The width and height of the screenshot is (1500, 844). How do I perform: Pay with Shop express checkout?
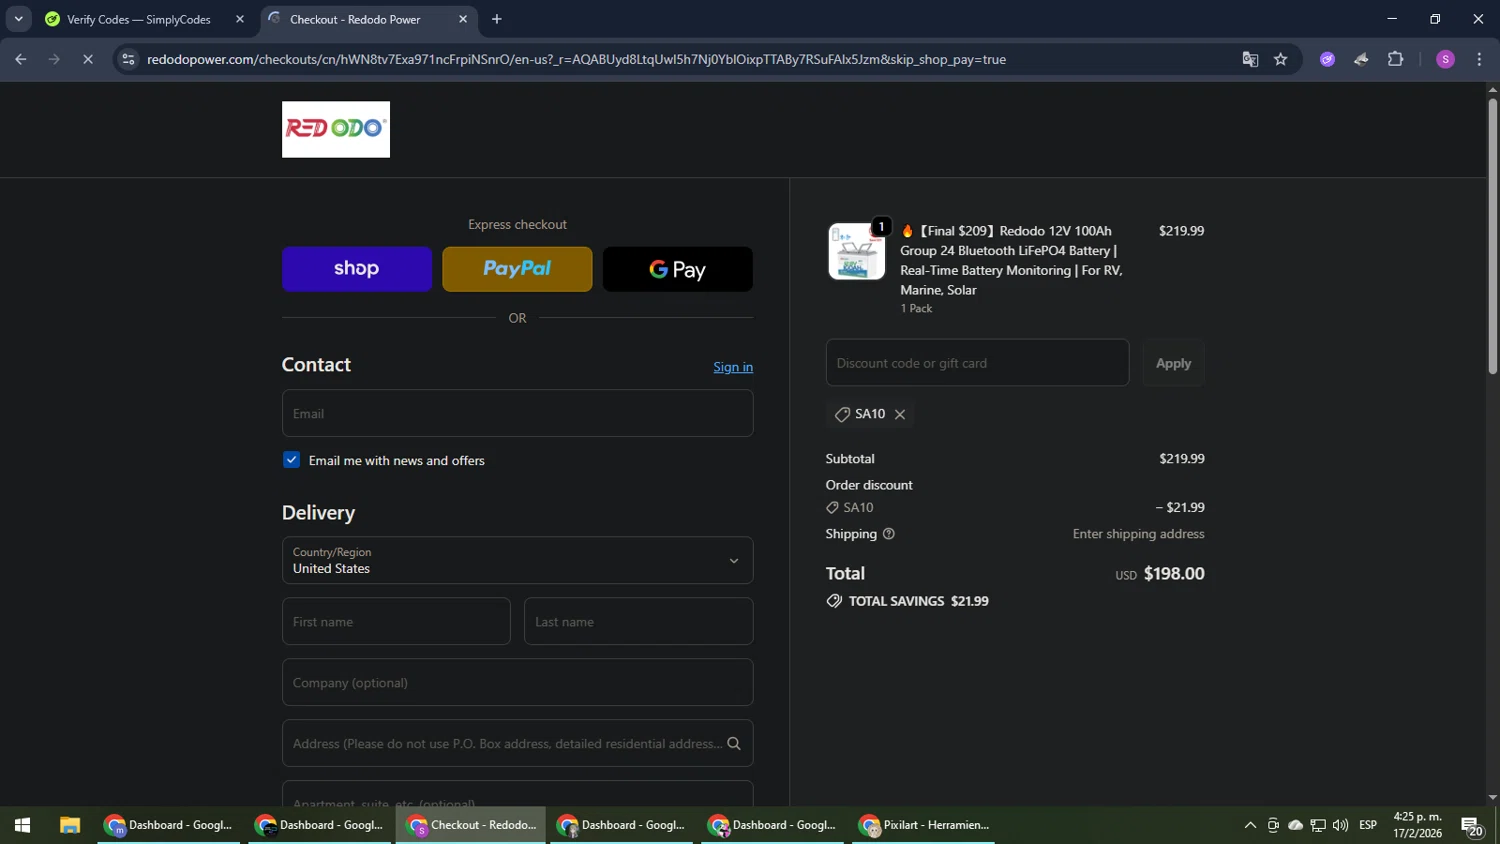(357, 269)
